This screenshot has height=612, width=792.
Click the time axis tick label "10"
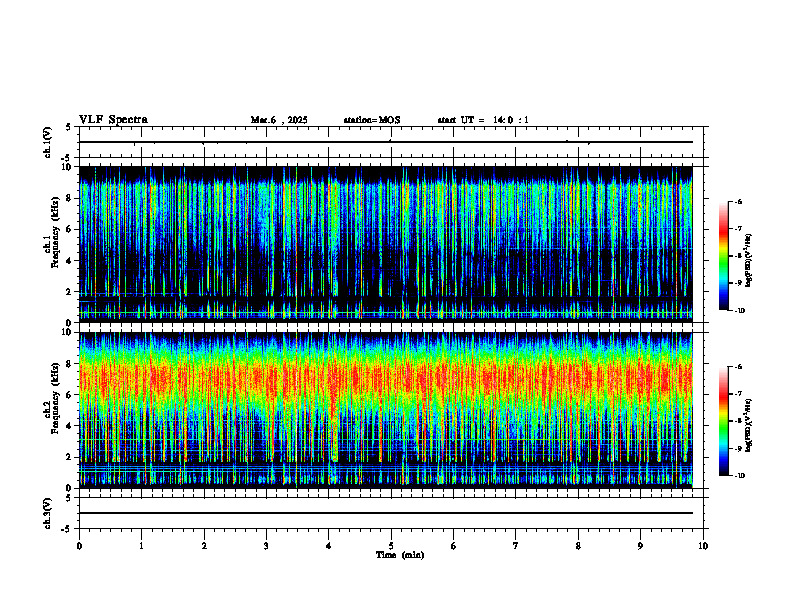[x=703, y=546]
